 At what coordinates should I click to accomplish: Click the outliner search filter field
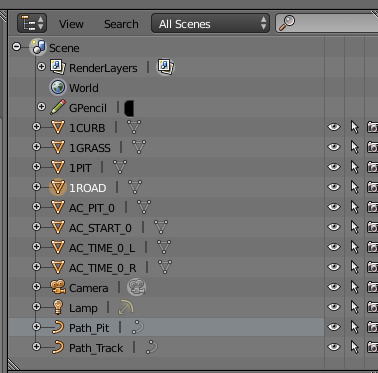pos(327,23)
